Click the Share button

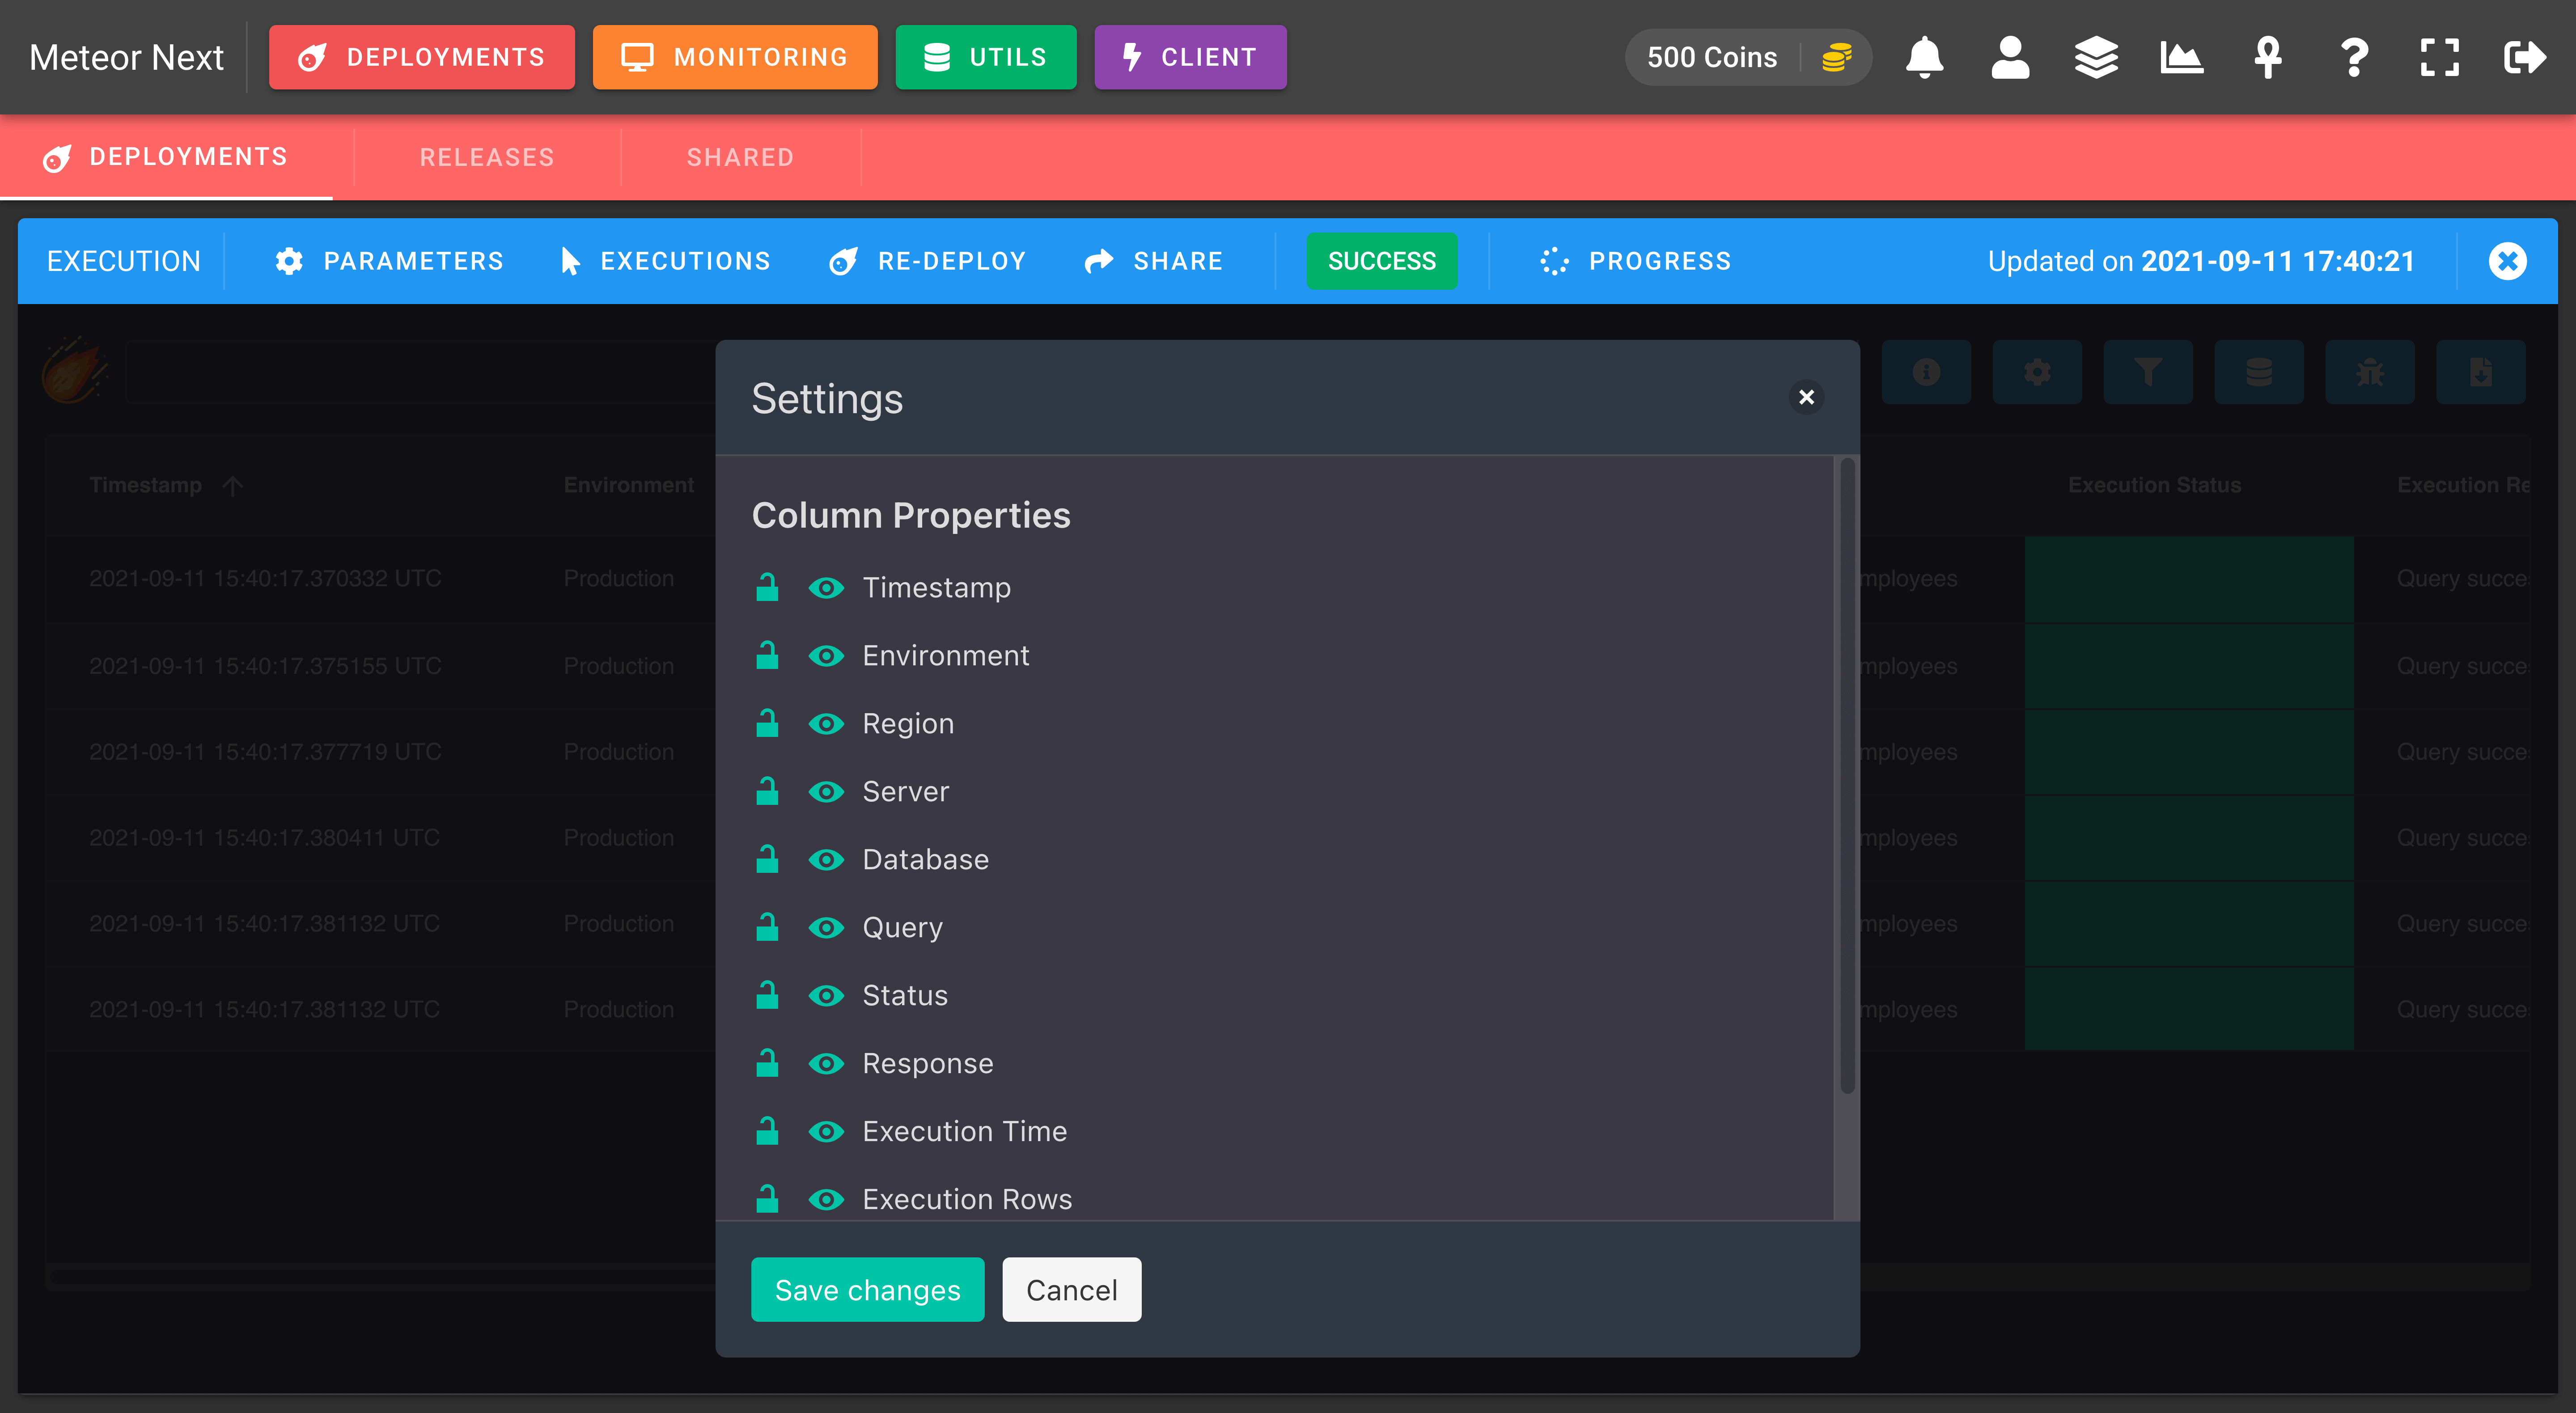point(1154,261)
